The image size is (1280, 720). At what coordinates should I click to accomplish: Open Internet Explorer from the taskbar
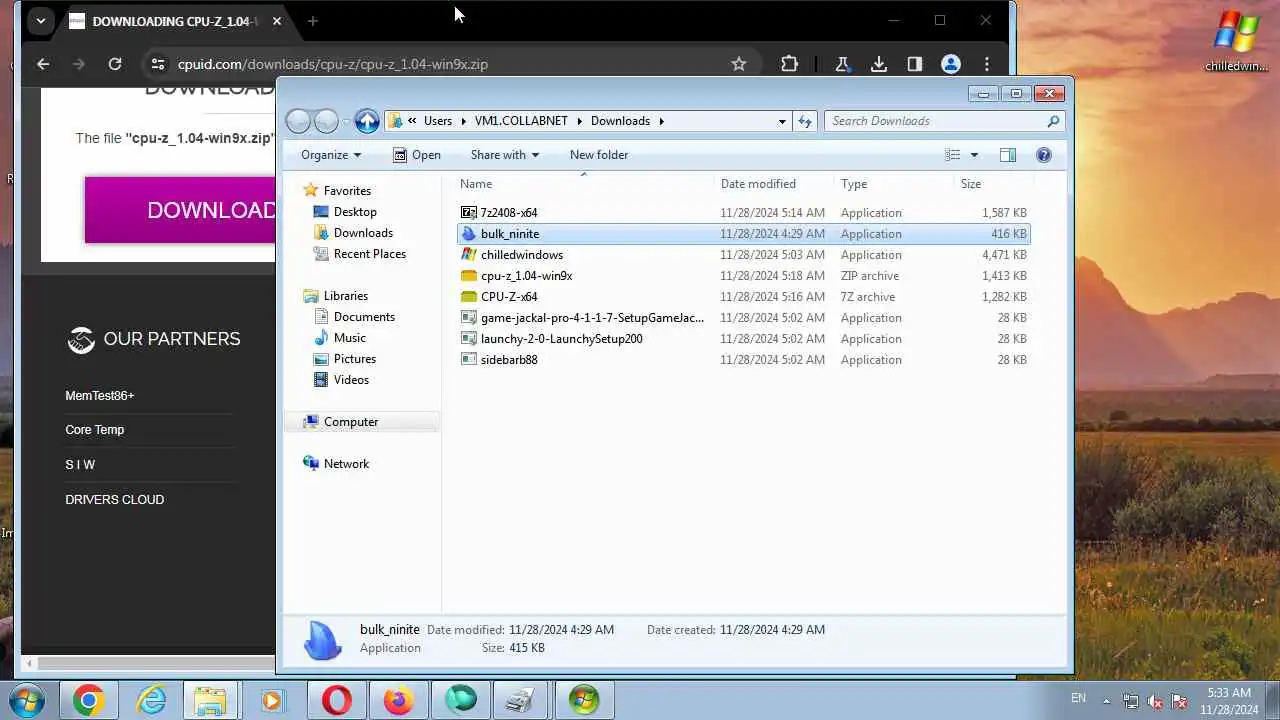[x=151, y=700]
